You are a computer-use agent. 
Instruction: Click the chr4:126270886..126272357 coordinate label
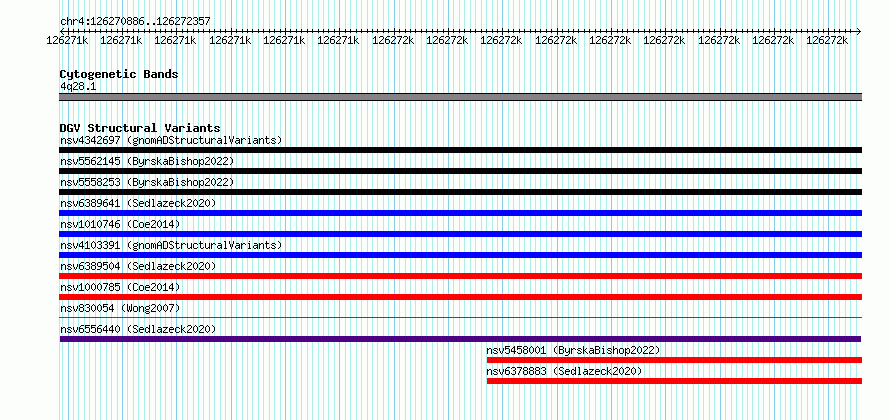pos(135,21)
